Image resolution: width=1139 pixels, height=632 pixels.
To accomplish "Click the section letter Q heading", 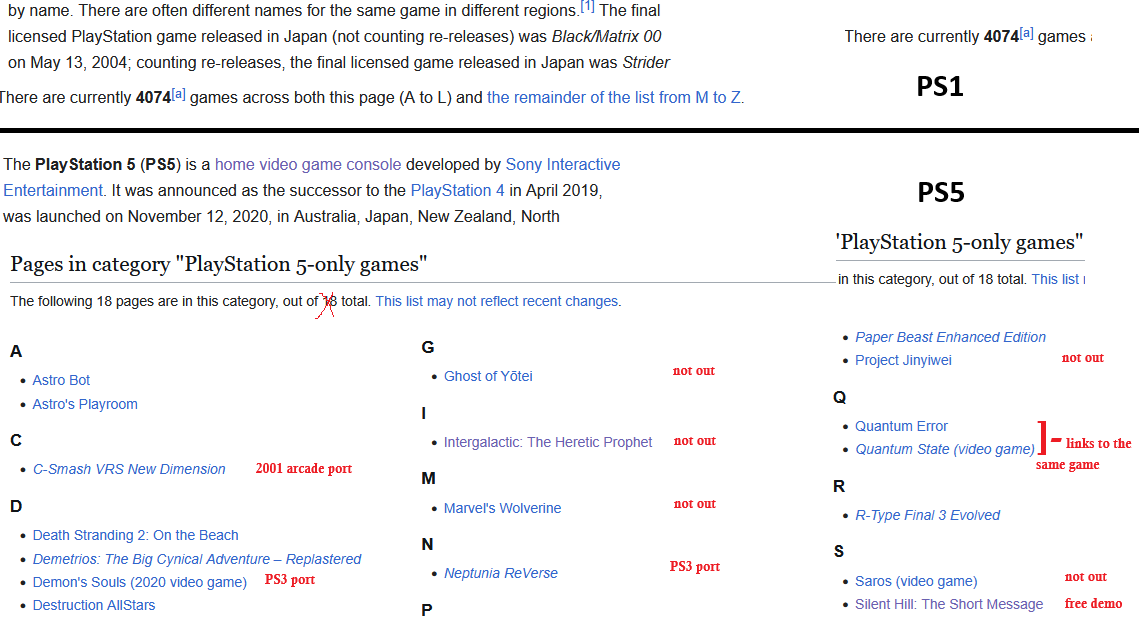I will tap(840, 397).
